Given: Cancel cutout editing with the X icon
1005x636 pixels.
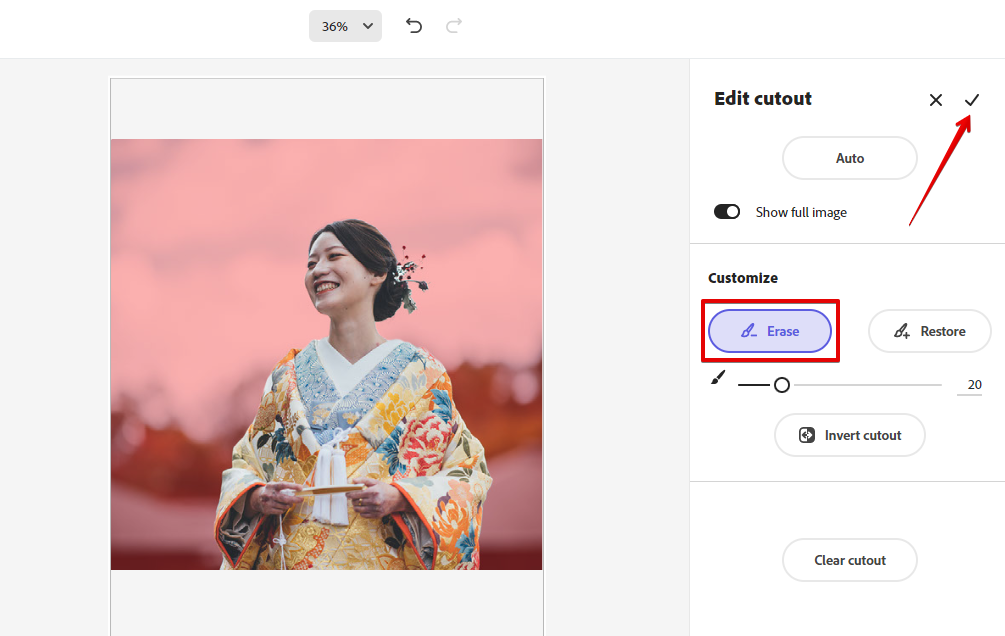Looking at the screenshot, I should point(936,100).
